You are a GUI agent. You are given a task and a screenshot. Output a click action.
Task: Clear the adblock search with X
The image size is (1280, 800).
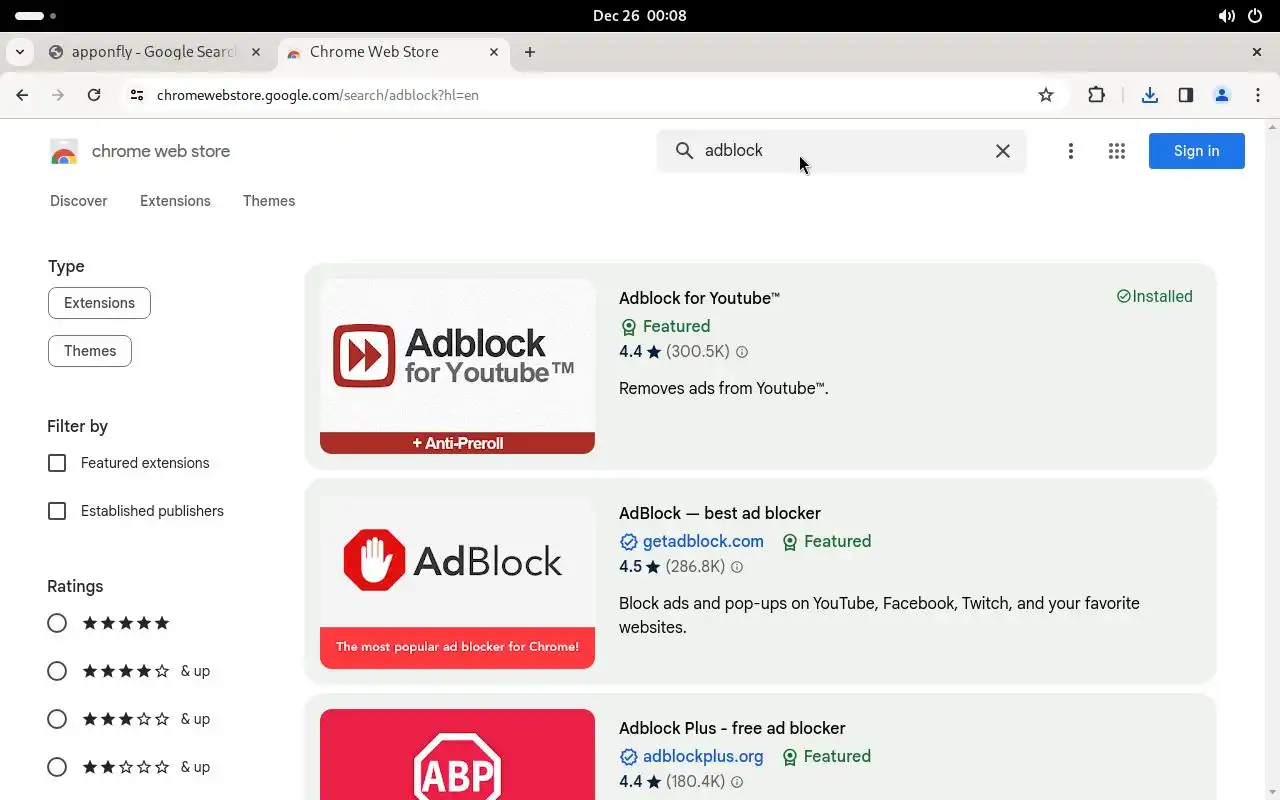[x=1003, y=151]
